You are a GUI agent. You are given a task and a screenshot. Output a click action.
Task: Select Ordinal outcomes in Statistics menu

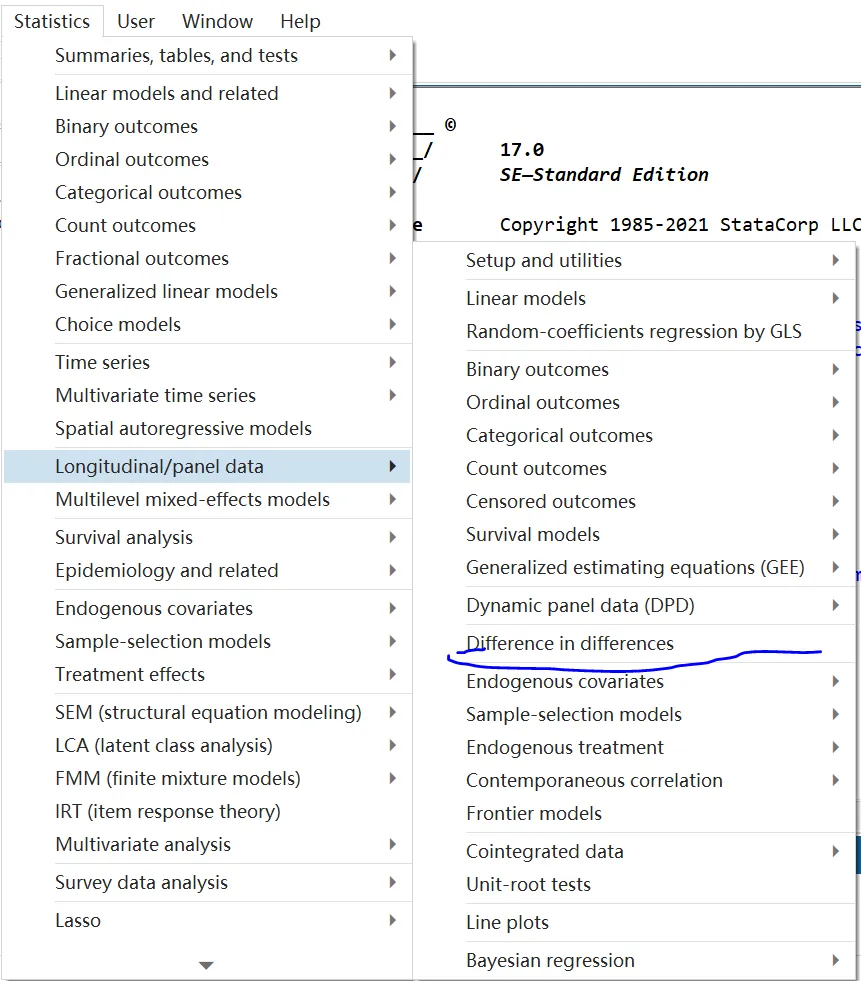(207, 160)
